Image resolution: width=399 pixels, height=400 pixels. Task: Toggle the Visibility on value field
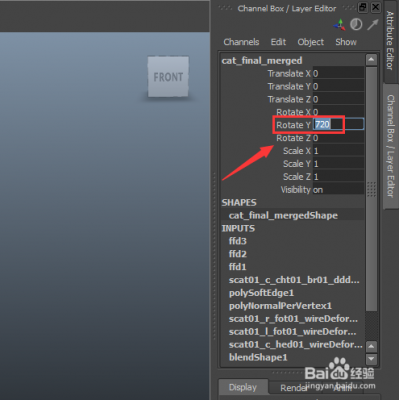pyautogui.click(x=338, y=190)
